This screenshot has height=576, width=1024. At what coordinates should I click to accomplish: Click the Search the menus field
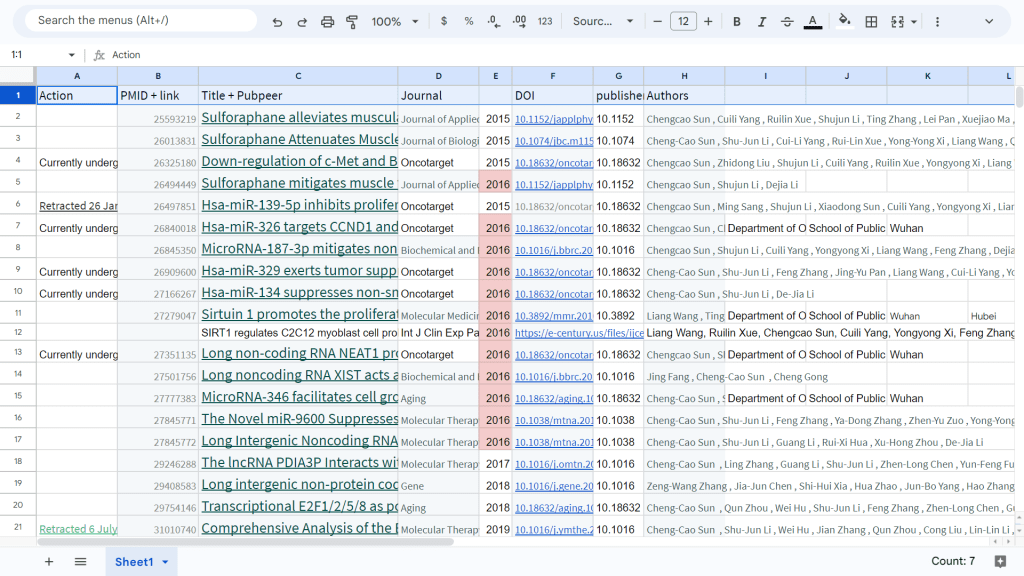coord(140,20)
